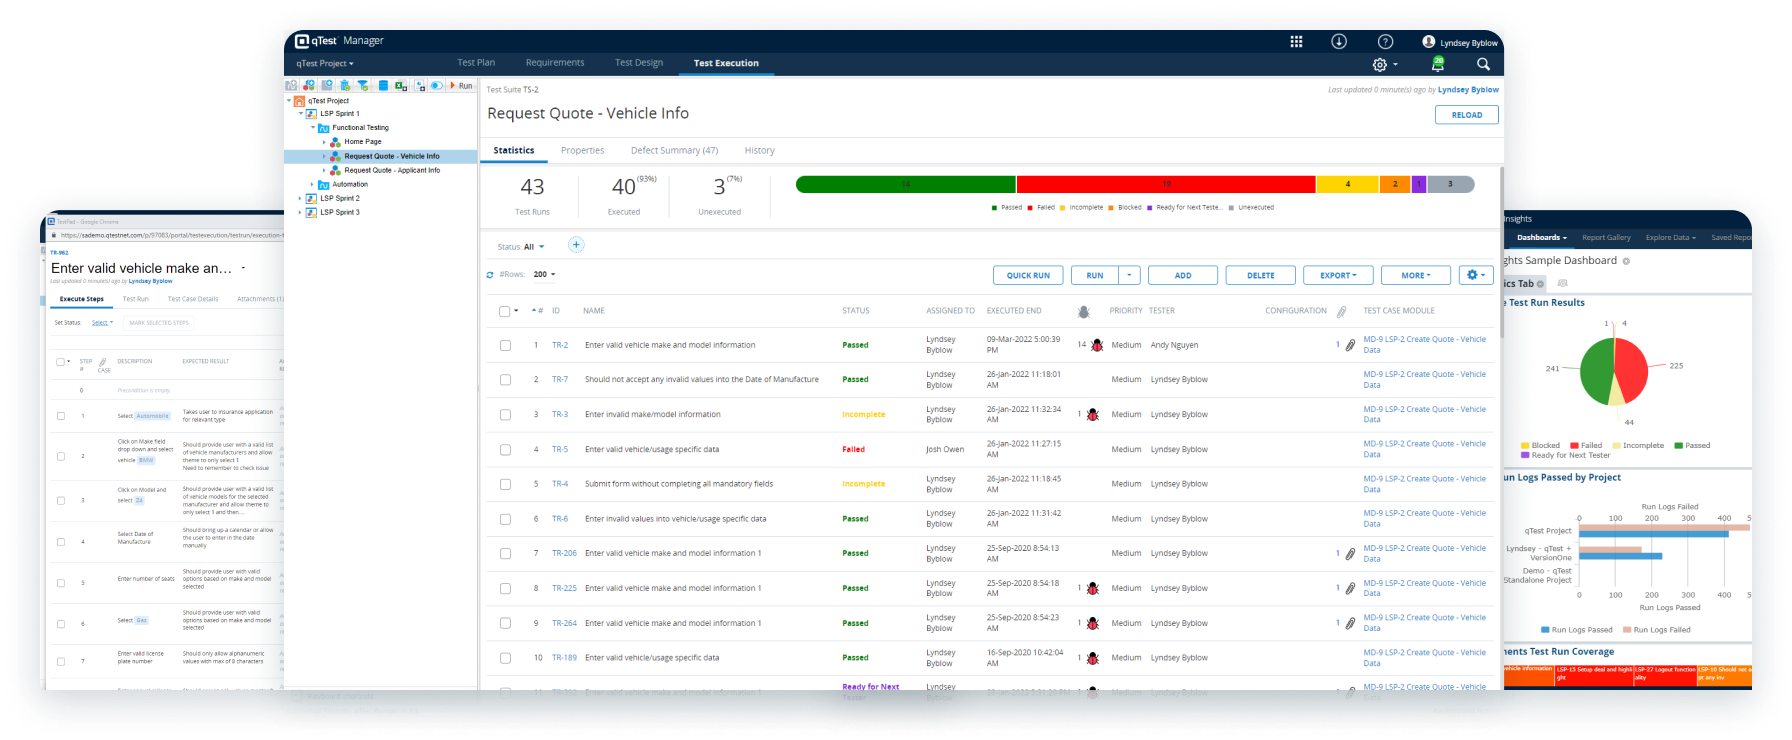Click the bug icon on TR-2 row
The image size is (1792, 740).
point(1097,345)
